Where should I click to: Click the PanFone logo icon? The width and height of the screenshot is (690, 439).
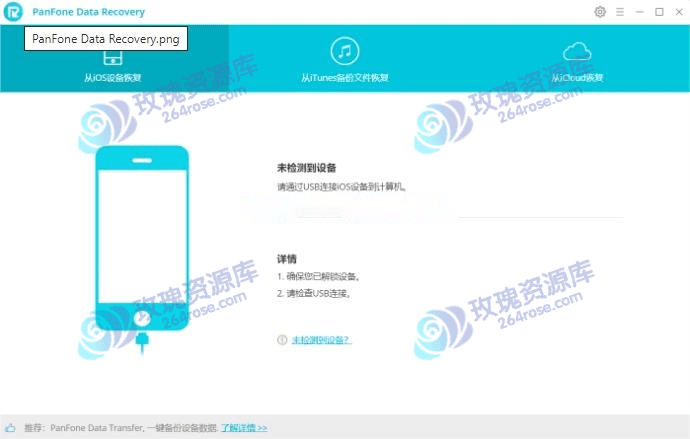pos(13,12)
